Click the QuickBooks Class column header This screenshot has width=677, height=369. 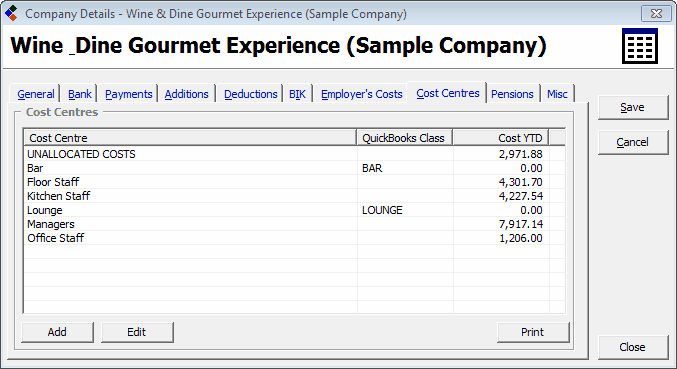pos(405,138)
